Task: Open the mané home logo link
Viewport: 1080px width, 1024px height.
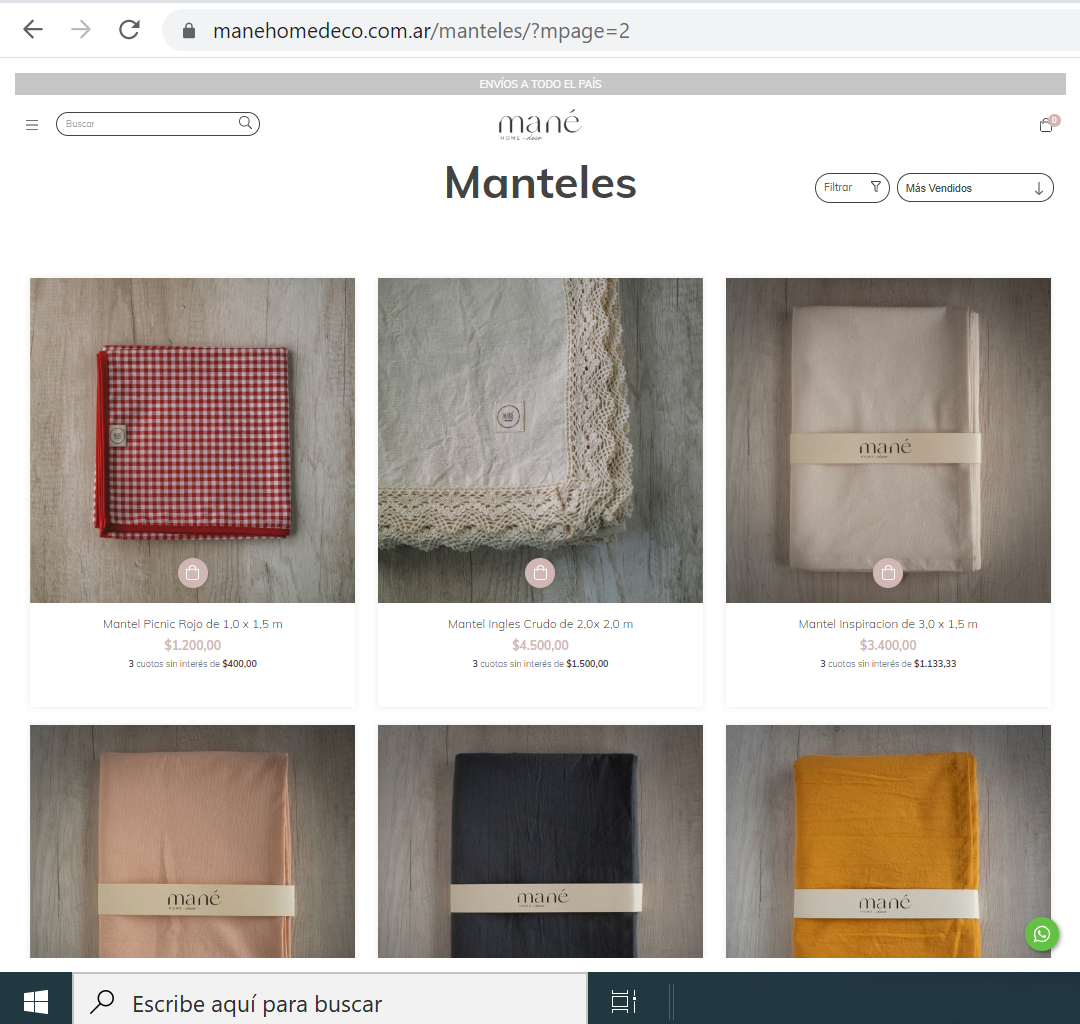Action: 540,125
